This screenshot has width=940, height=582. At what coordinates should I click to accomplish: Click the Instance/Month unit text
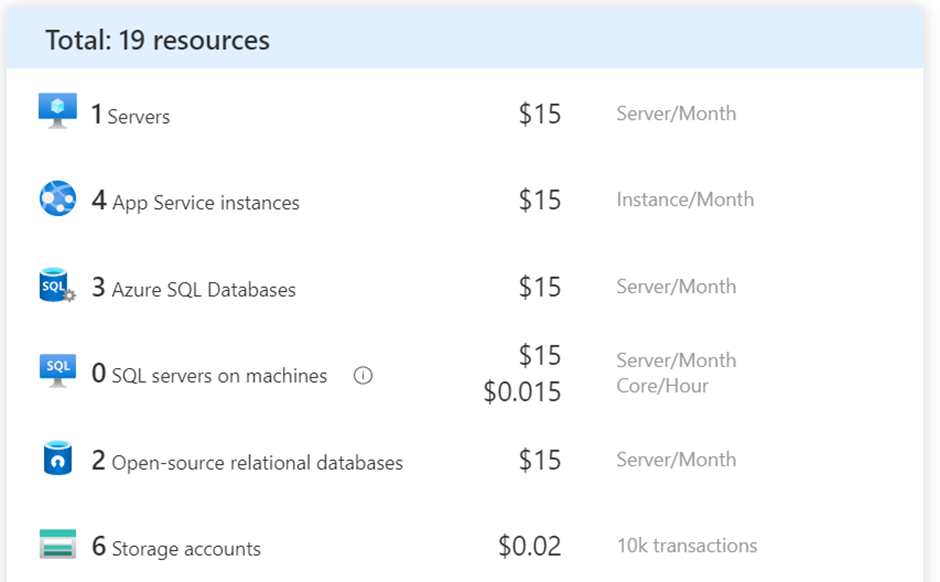pos(685,200)
